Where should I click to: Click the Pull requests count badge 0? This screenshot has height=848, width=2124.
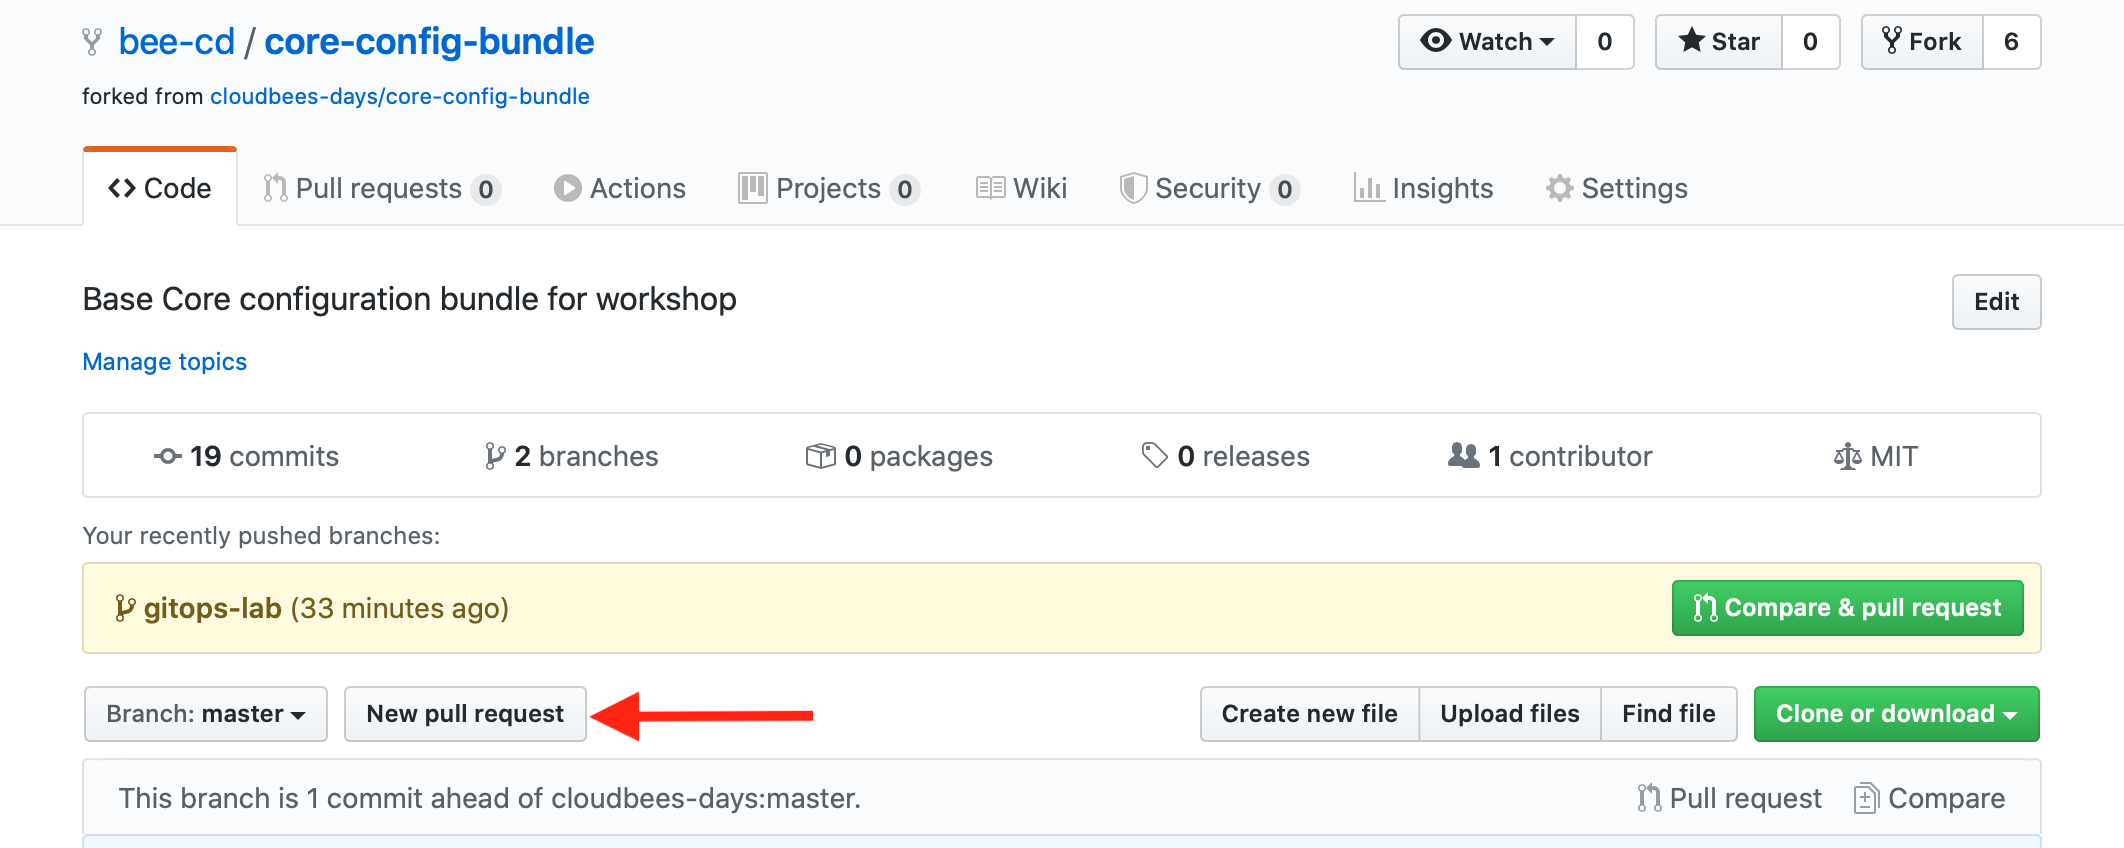486,189
